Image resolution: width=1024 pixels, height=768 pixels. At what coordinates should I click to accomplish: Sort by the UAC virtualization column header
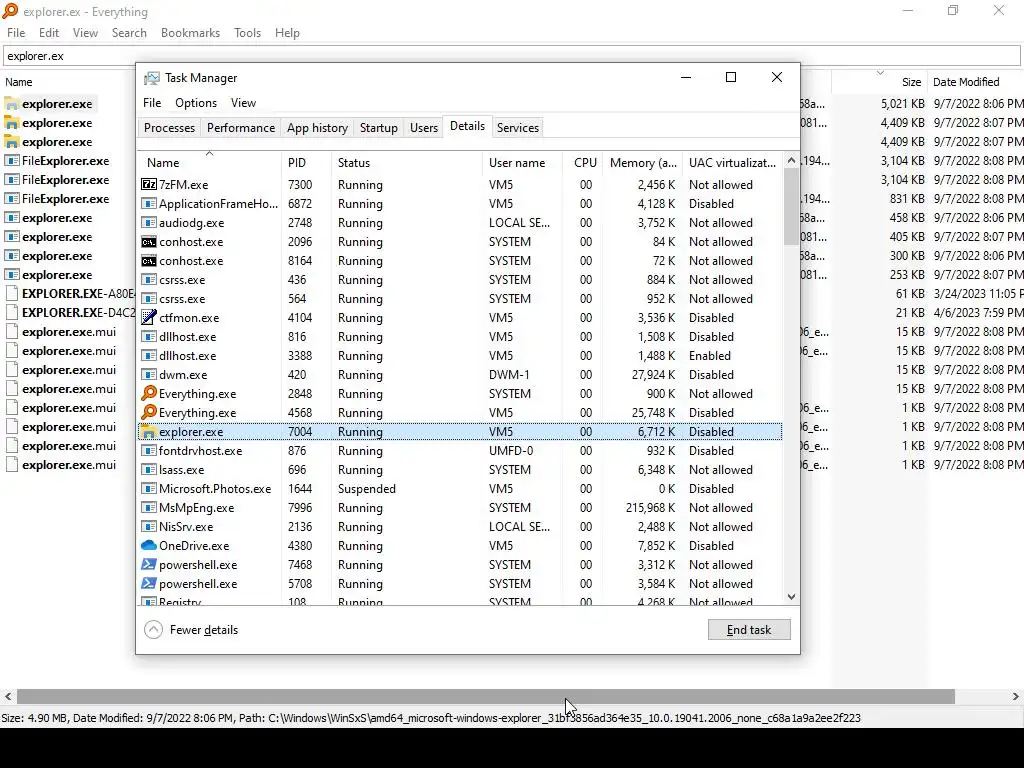(x=732, y=163)
